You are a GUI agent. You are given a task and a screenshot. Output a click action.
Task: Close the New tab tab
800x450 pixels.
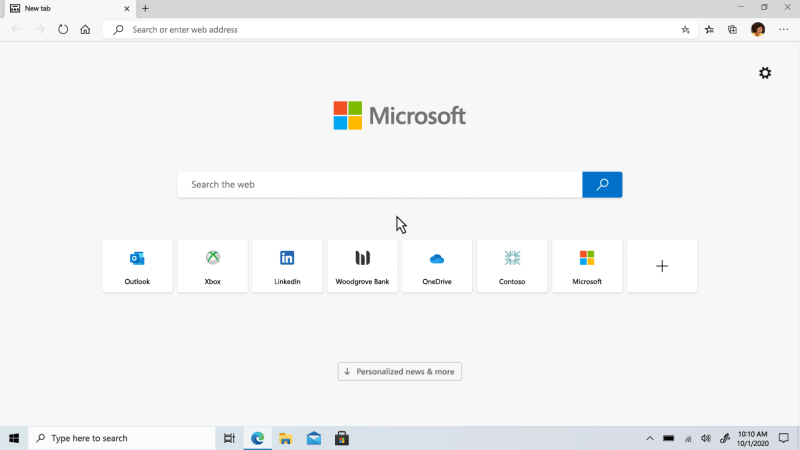click(x=127, y=9)
